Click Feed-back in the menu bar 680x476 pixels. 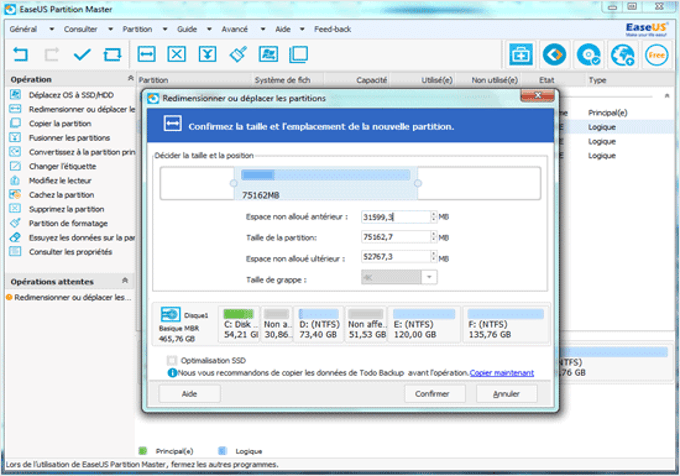(332, 29)
